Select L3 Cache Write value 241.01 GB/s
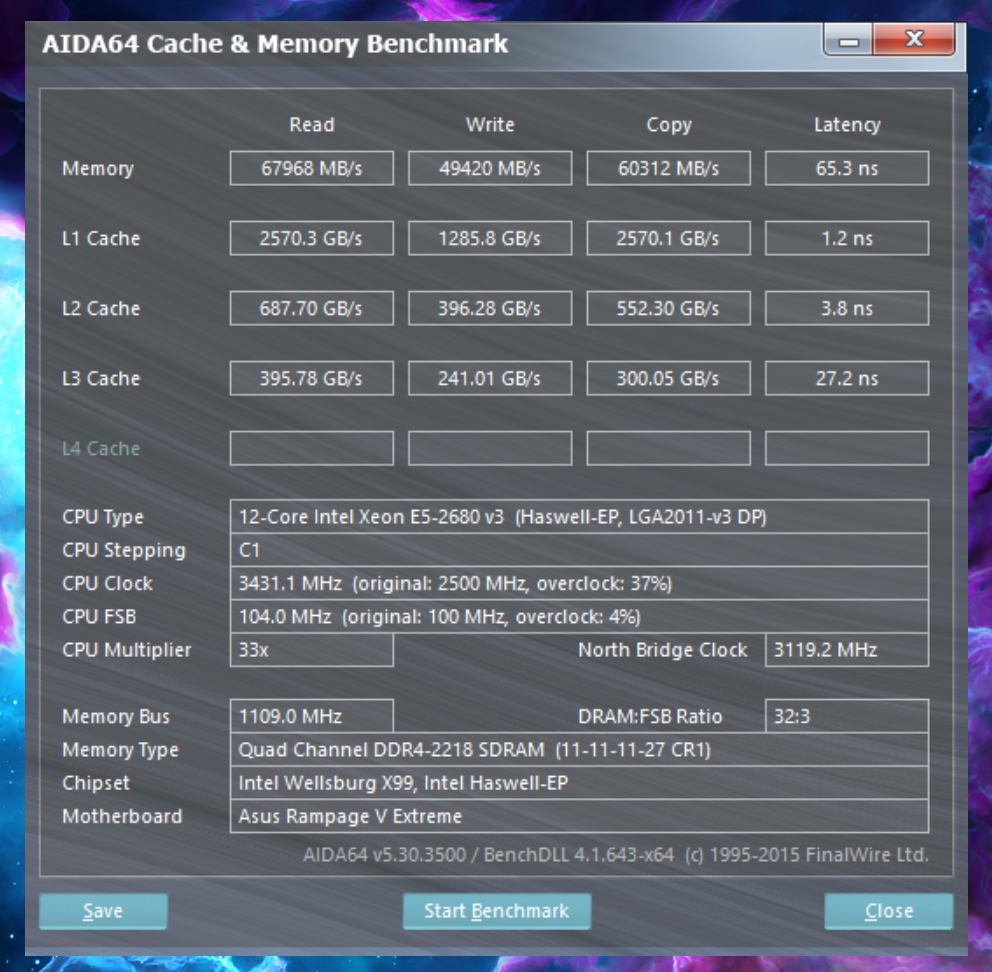992x972 pixels. (490, 378)
